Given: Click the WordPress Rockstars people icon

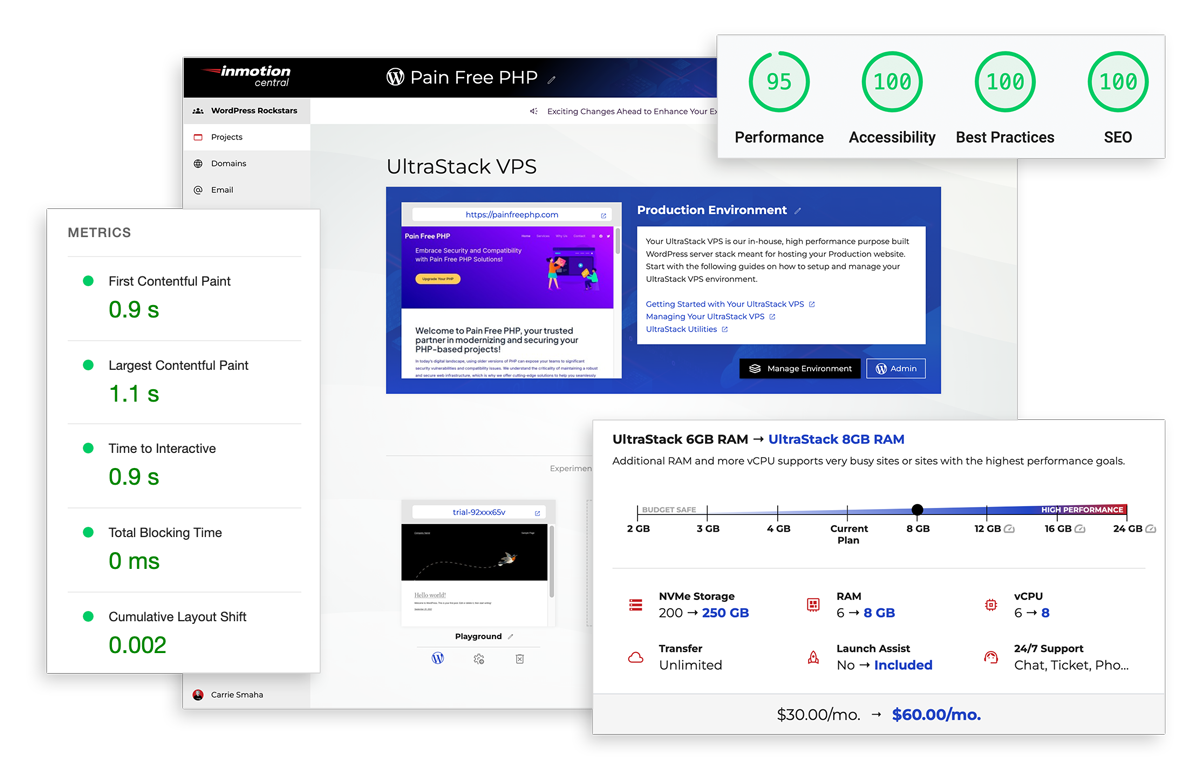Looking at the screenshot, I should pyautogui.click(x=198, y=110).
